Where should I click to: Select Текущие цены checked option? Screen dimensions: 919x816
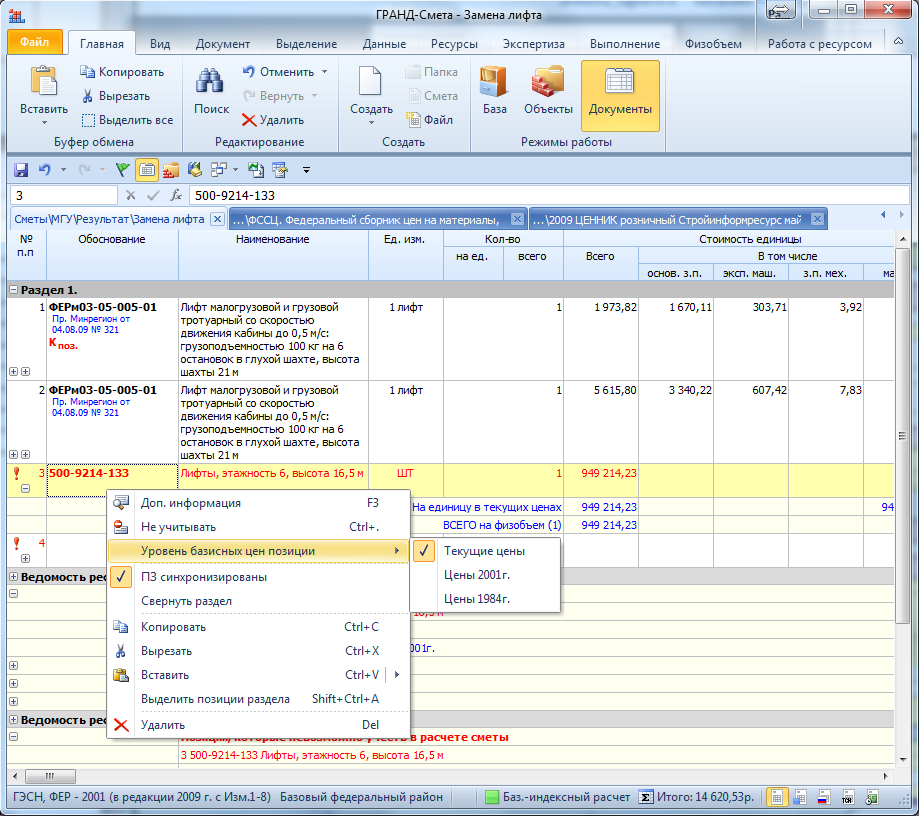pyautogui.click(x=484, y=550)
